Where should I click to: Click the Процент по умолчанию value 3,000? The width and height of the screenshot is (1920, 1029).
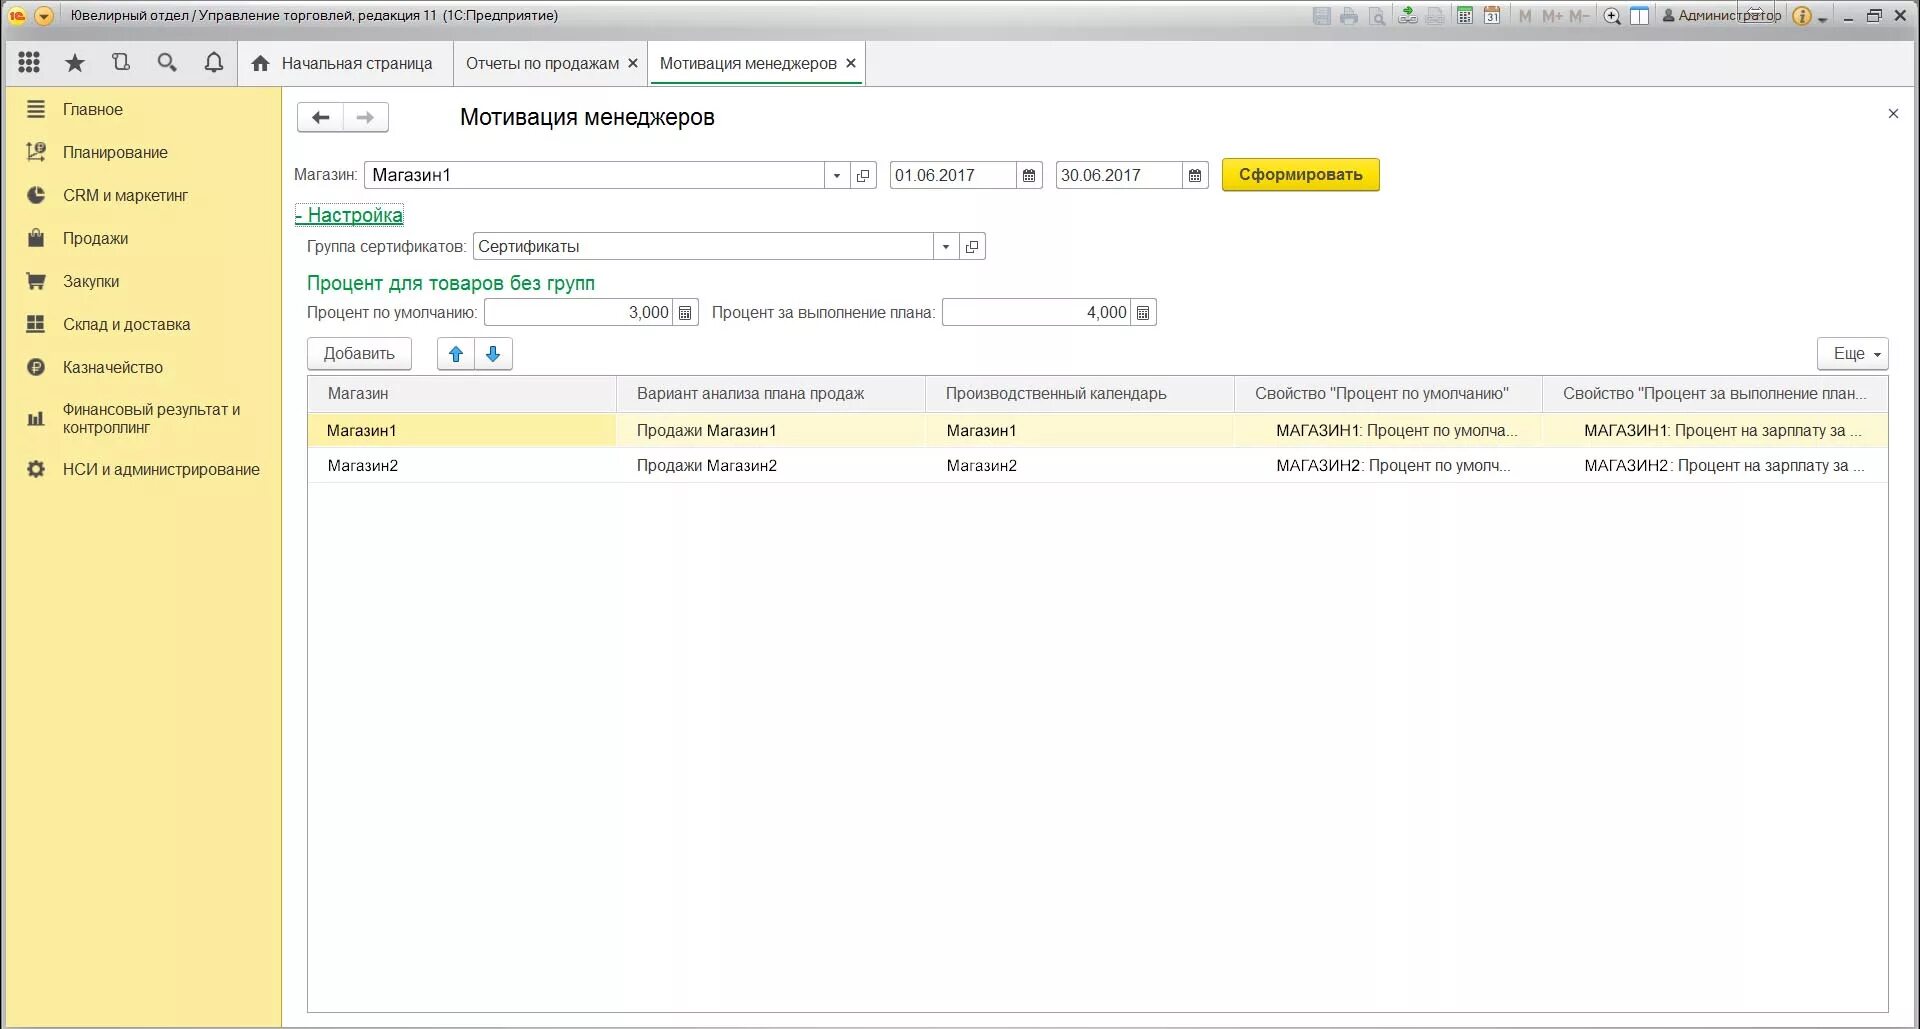578,312
